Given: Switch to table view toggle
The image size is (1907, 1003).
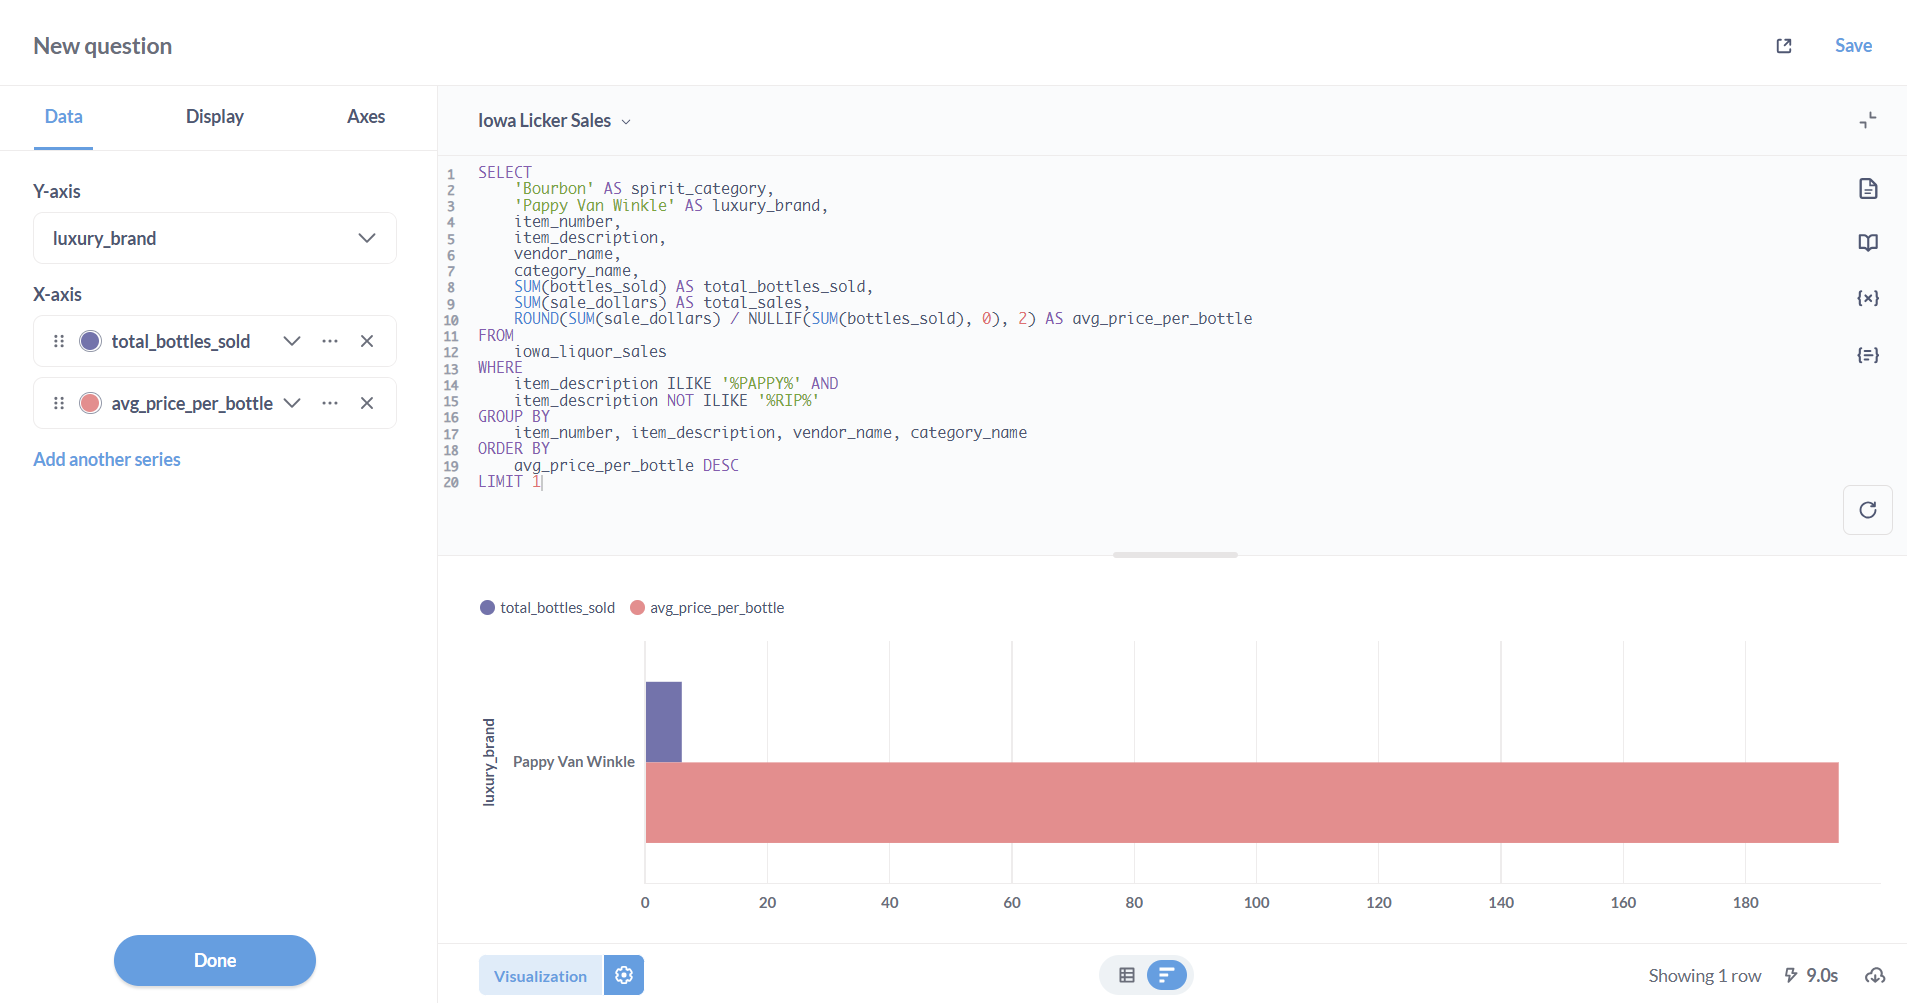Looking at the screenshot, I should click(x=1127, y=975).
